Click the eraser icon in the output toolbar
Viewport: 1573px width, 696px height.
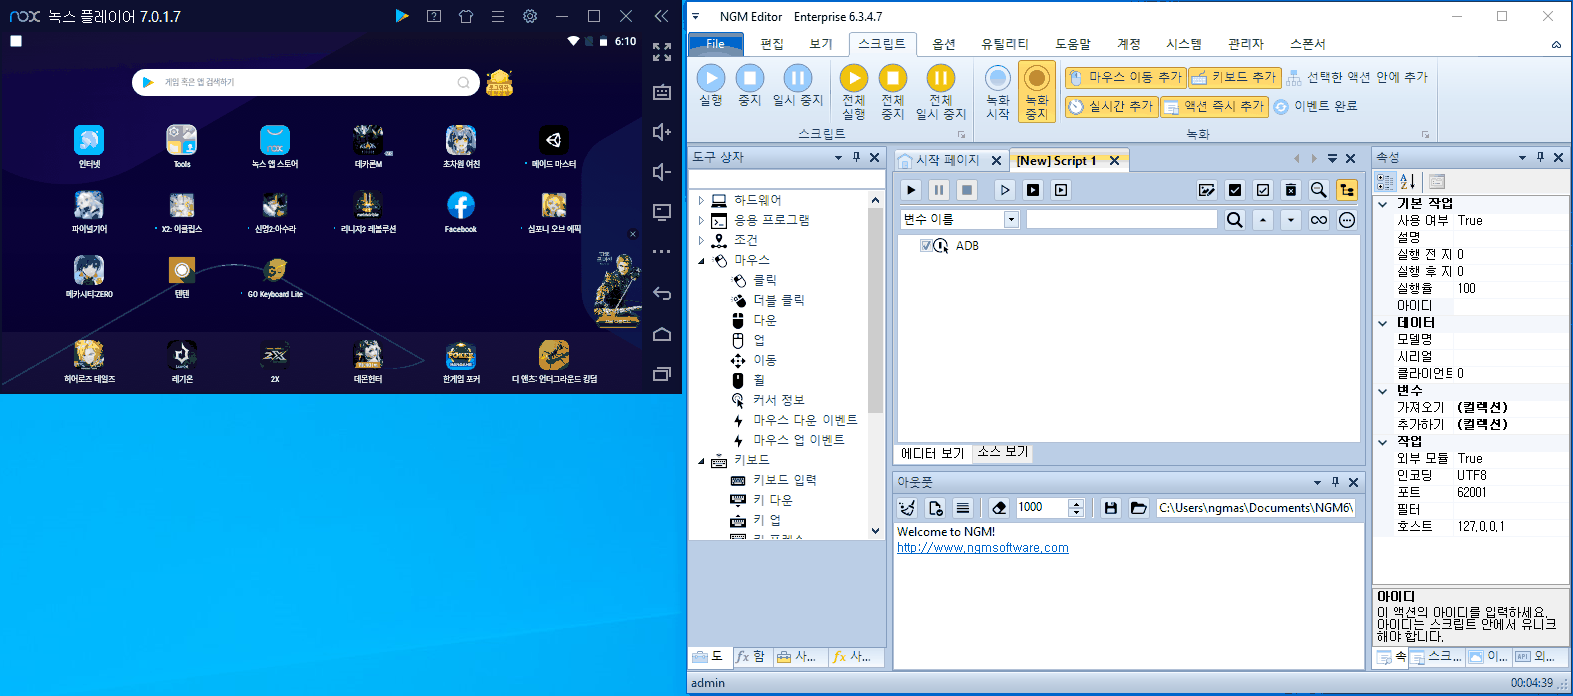(999, 508)
